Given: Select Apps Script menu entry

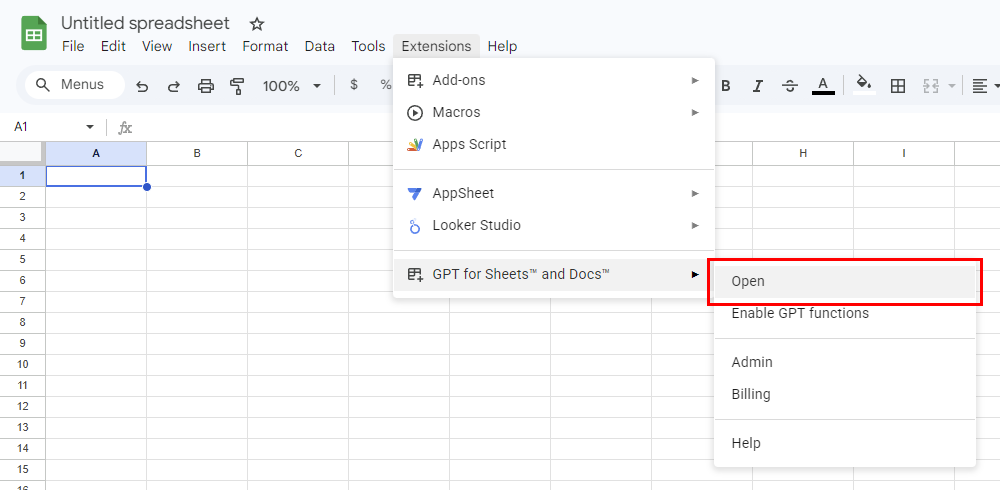Looking at the screenshot, I should (x=554, y=145).
